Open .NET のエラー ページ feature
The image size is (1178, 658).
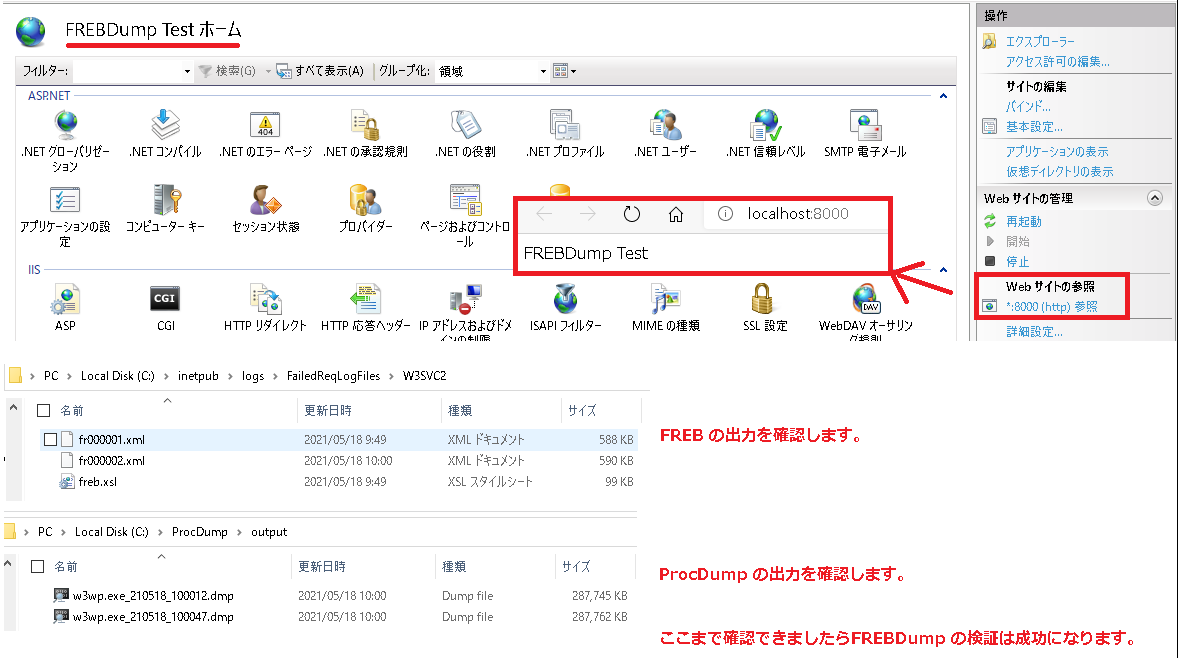pos(265,126)
